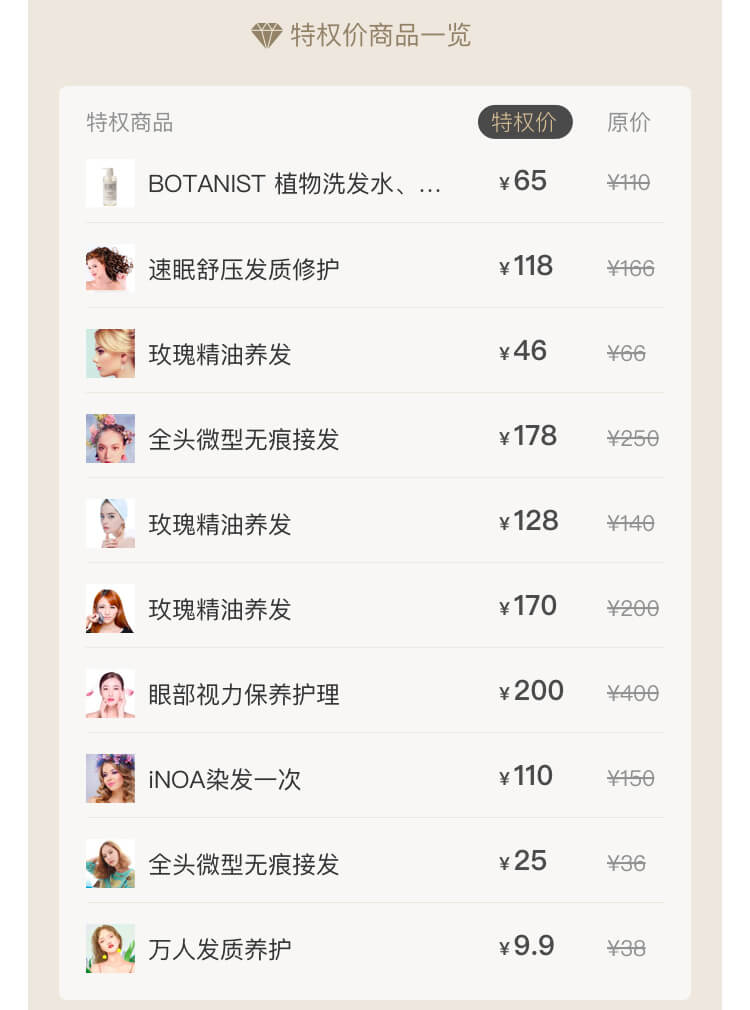Viewport: 750px width, 1010px height.
Task: Select the 特权价 column pill
Action: pyautogui.click(x=525, y=122)
